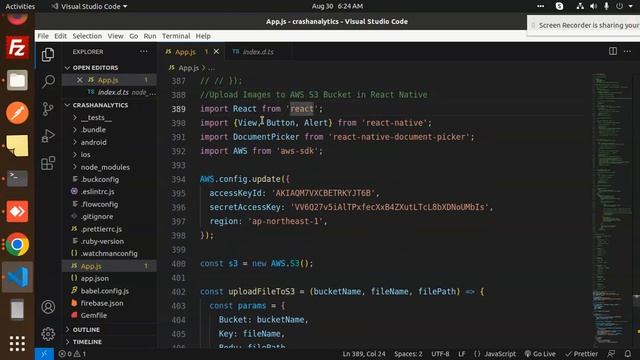Click the notifications bell icon
The image size is (640, 360).
pyautogui.click(x=628, y=354)
